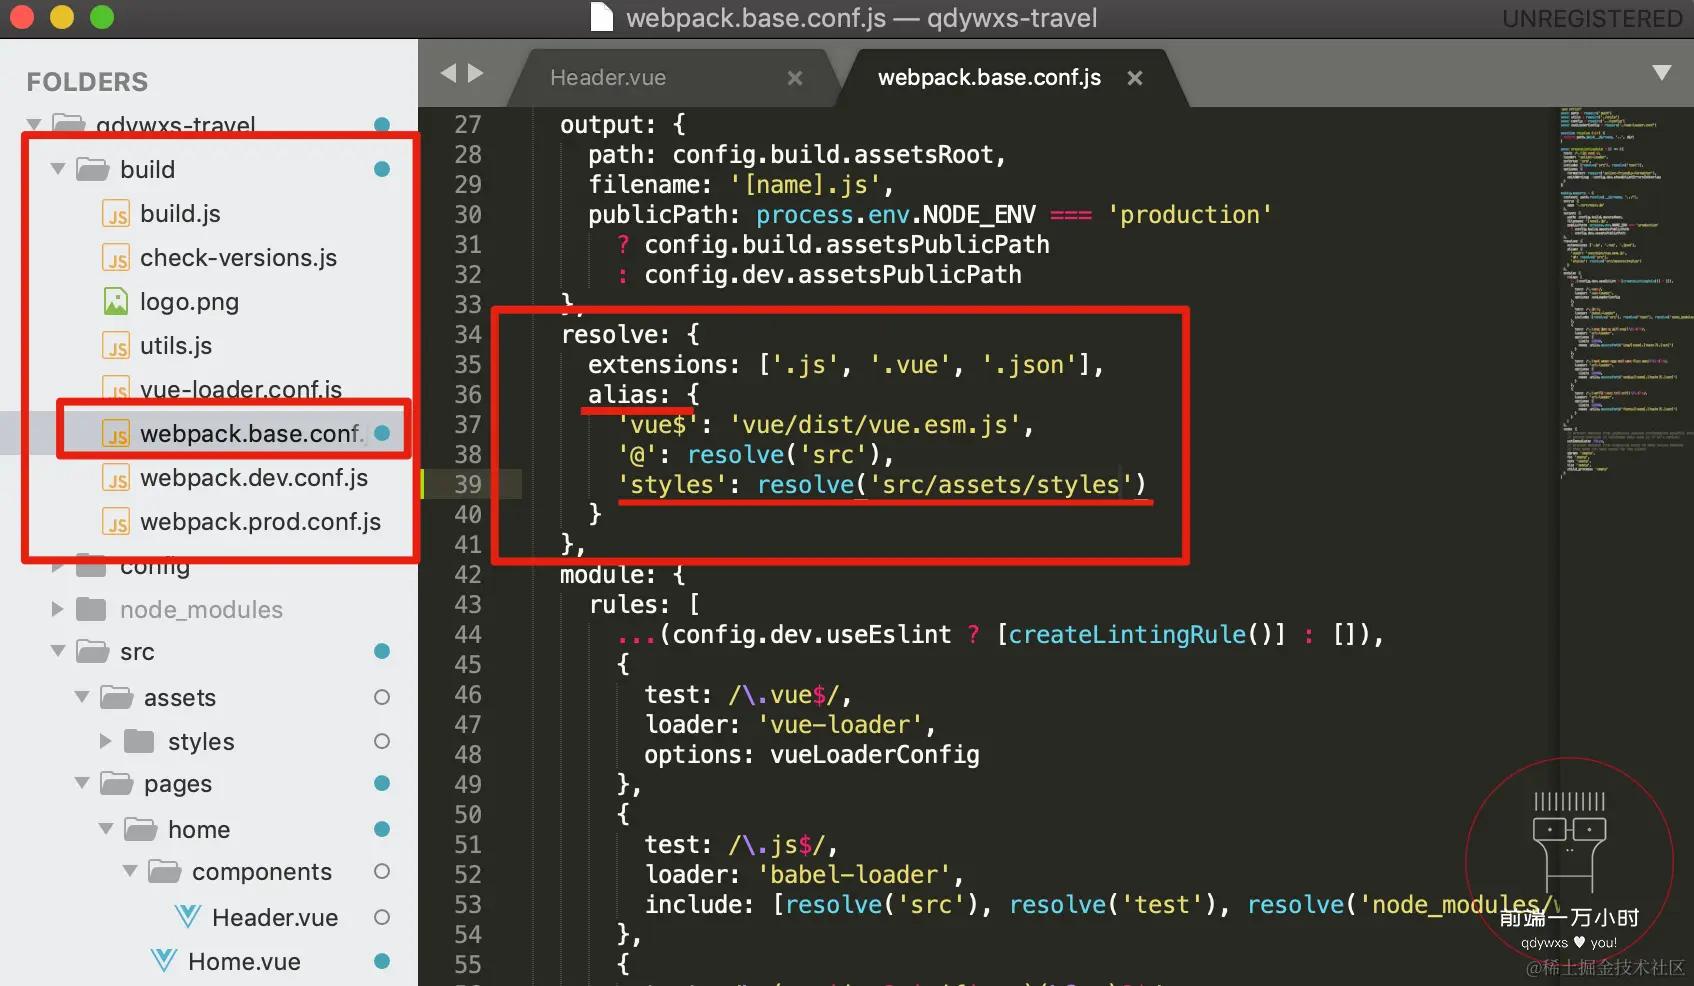Click the JS icon beside utils.js
Screen dimensions: 1694x986
pos(116,346)
